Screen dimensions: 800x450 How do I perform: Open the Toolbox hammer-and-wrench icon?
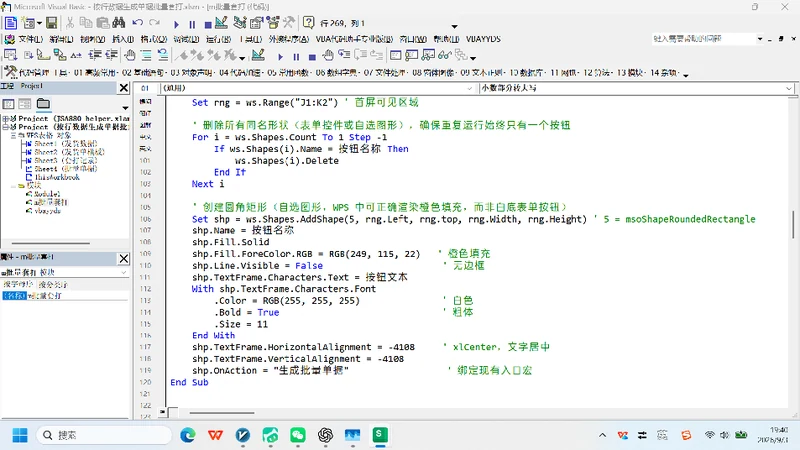pos(289,23)
